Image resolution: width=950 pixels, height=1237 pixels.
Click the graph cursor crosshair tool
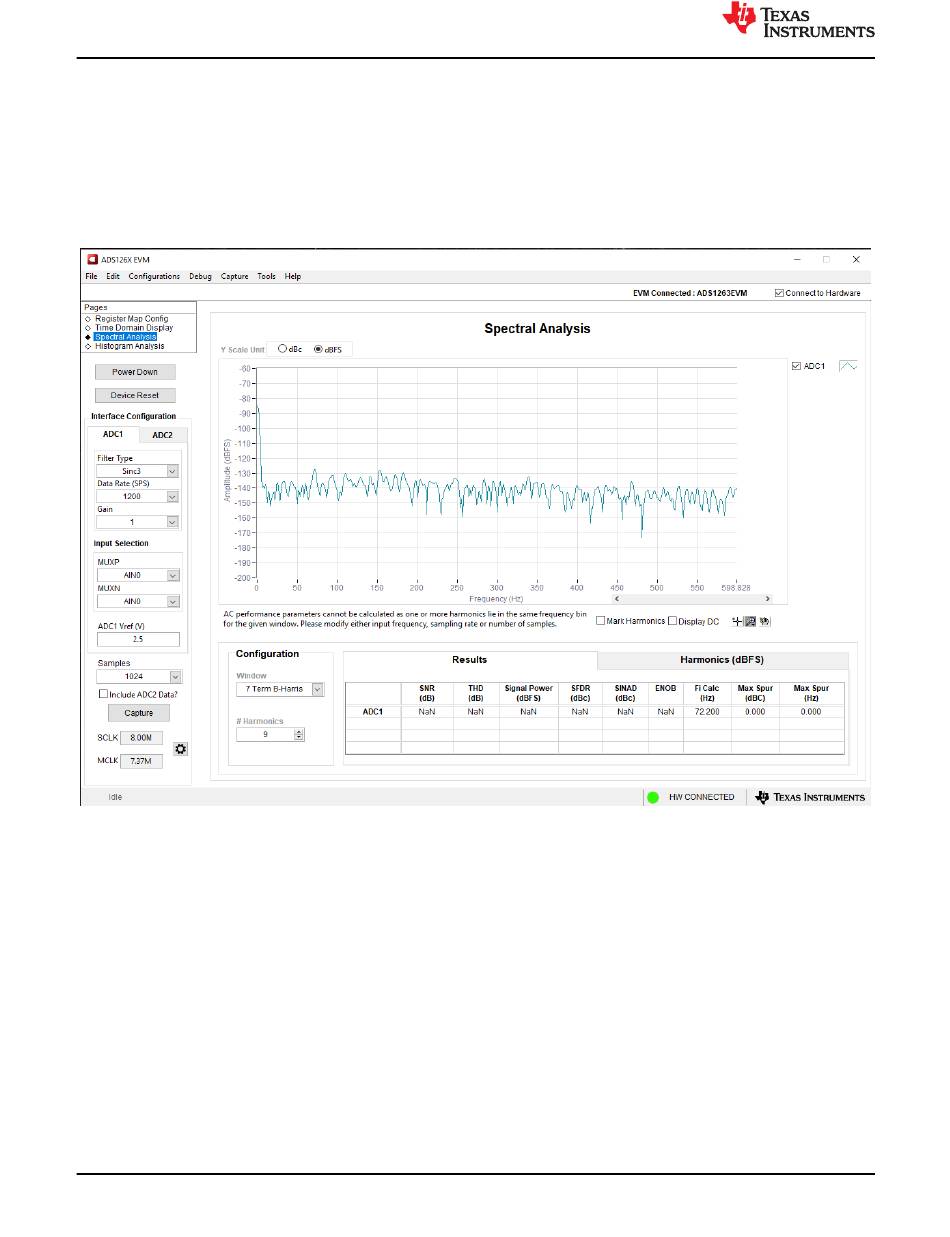(736, 621)
